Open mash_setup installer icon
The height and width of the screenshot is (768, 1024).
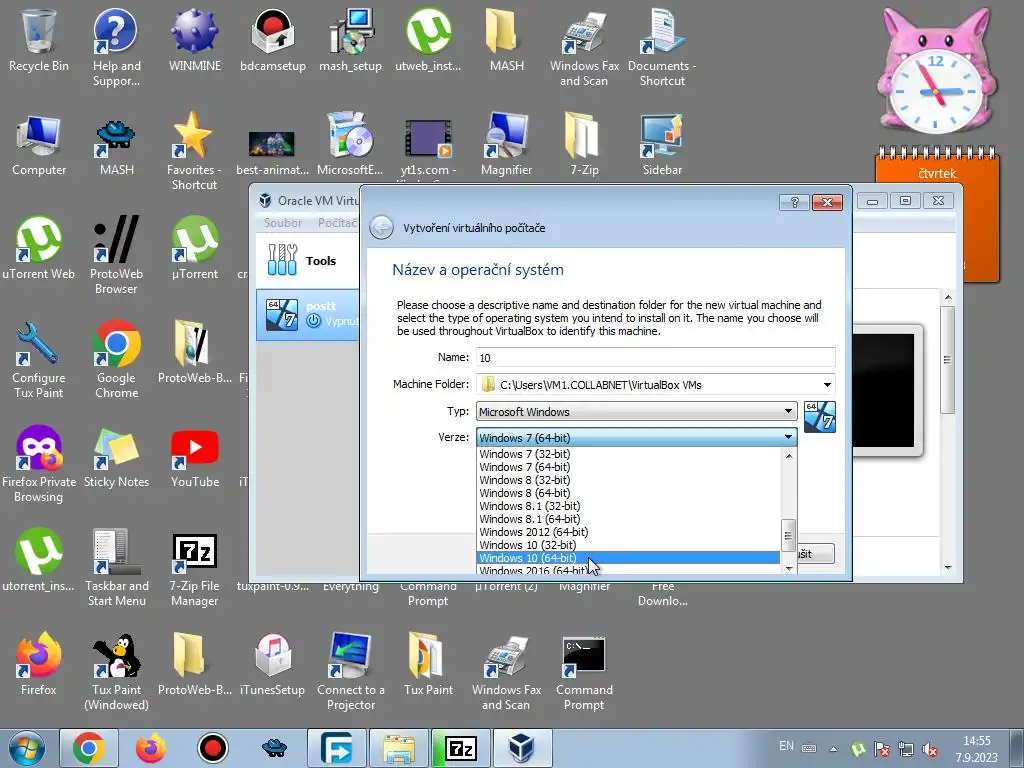(x=351, y=40)
